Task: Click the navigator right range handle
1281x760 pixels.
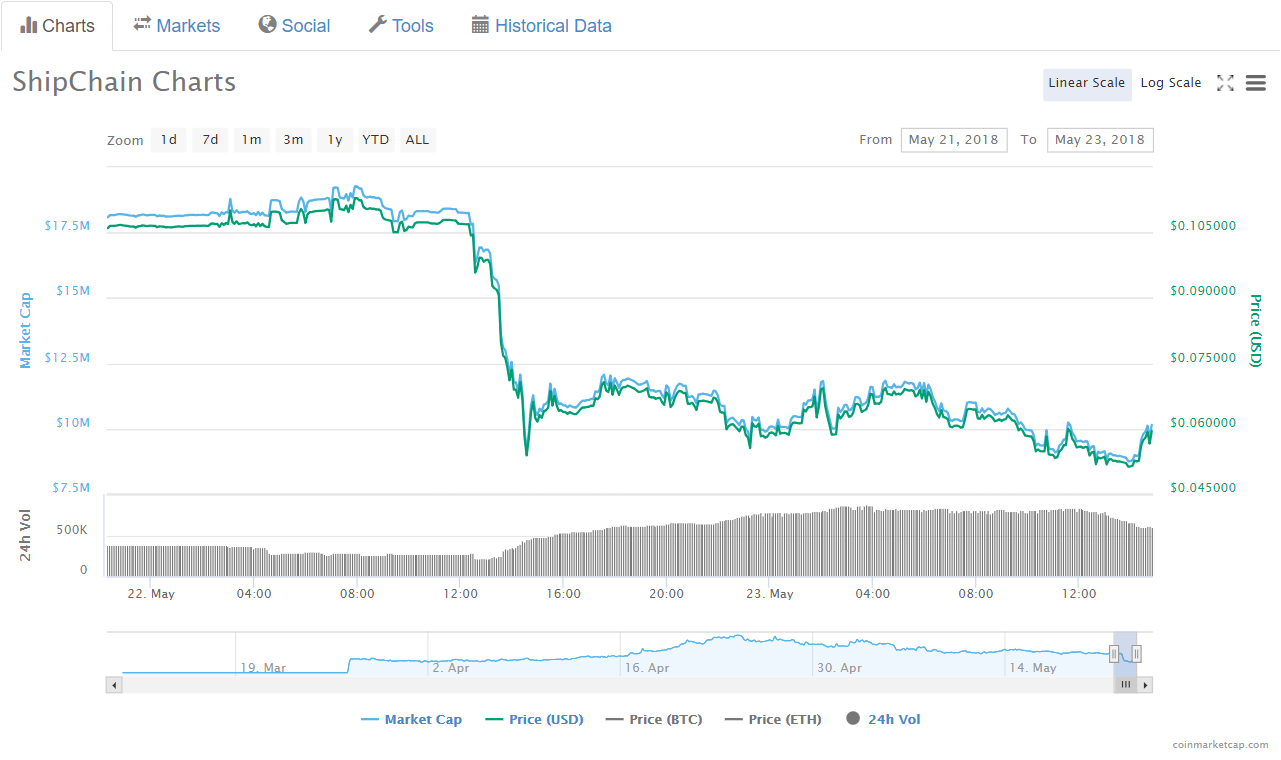Action: [x=1137, y=655]
